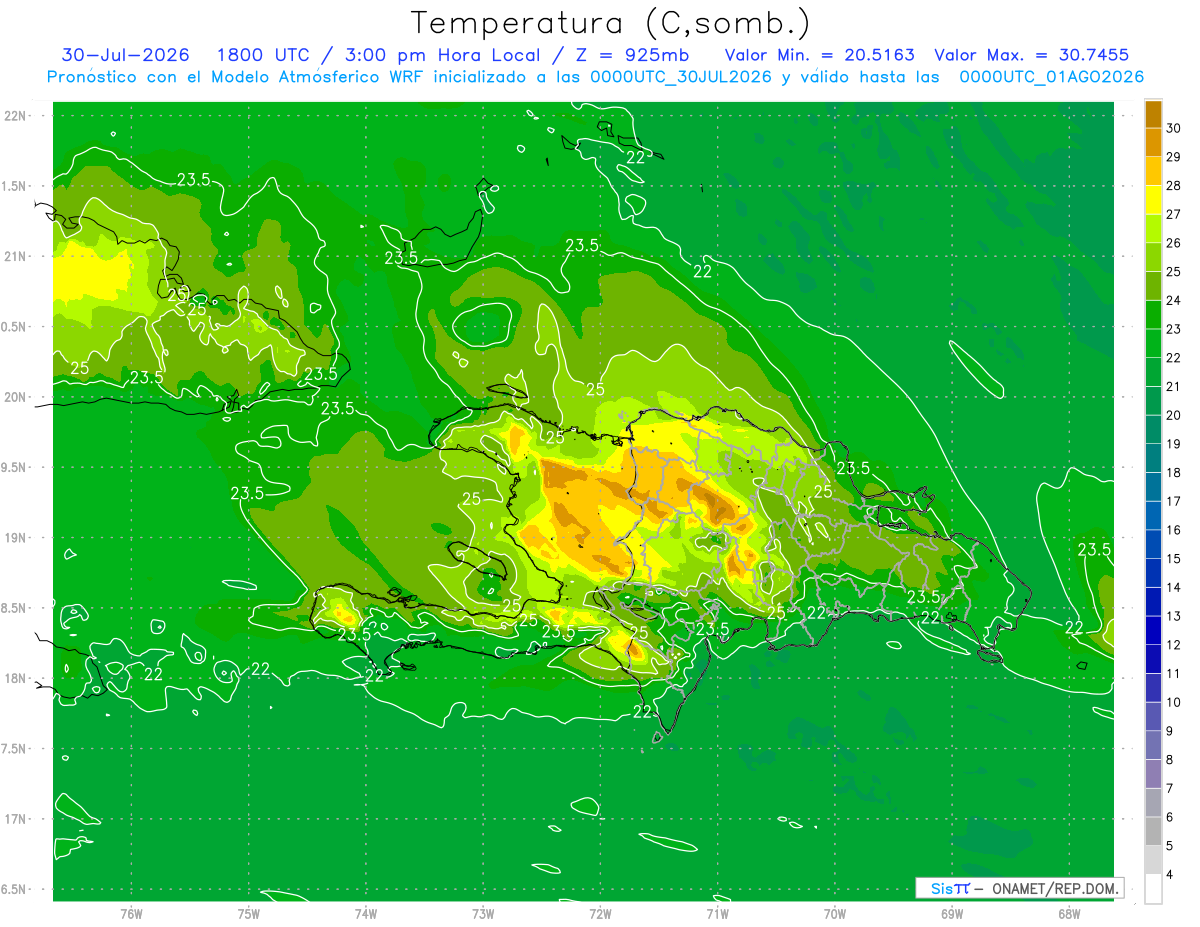Viewport: 1200px width, 927px height.
Task: Click "Valor Max. = 30.7455" in header
Action: coord(1031,55)
